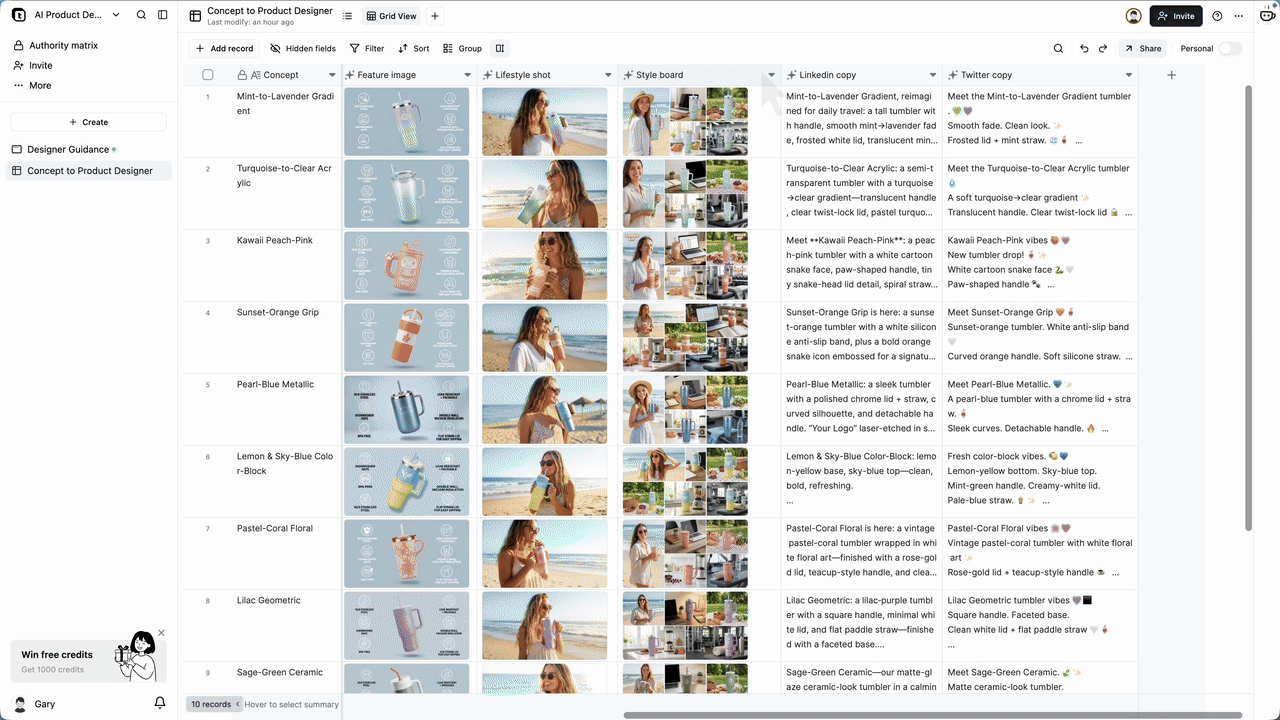Click the help question mark icon
Screen dimensions: 1280x720
click(1217, 16)
